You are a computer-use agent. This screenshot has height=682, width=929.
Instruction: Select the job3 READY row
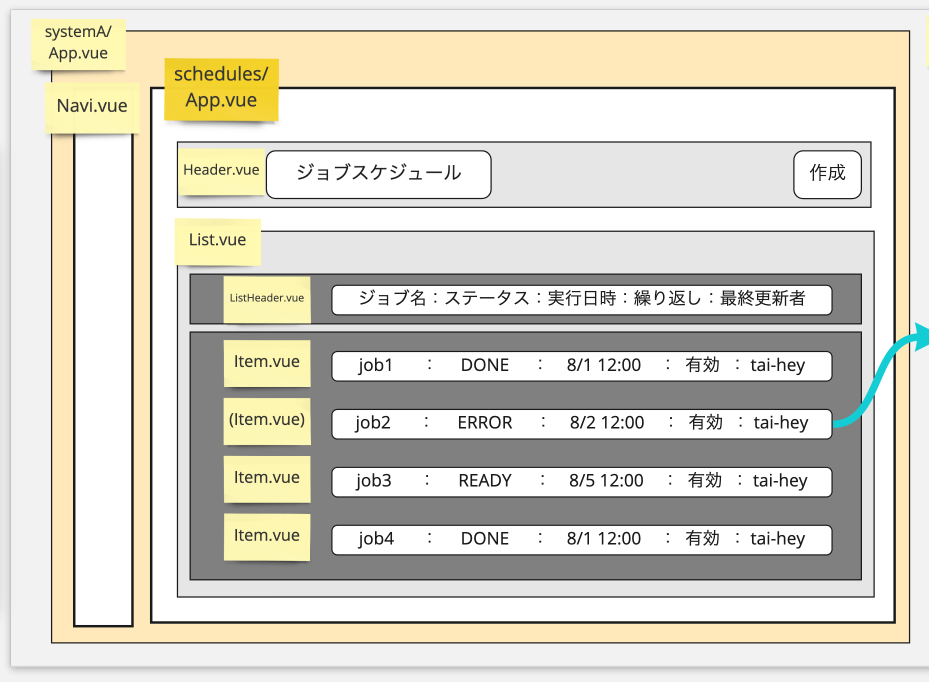point(581,481)
